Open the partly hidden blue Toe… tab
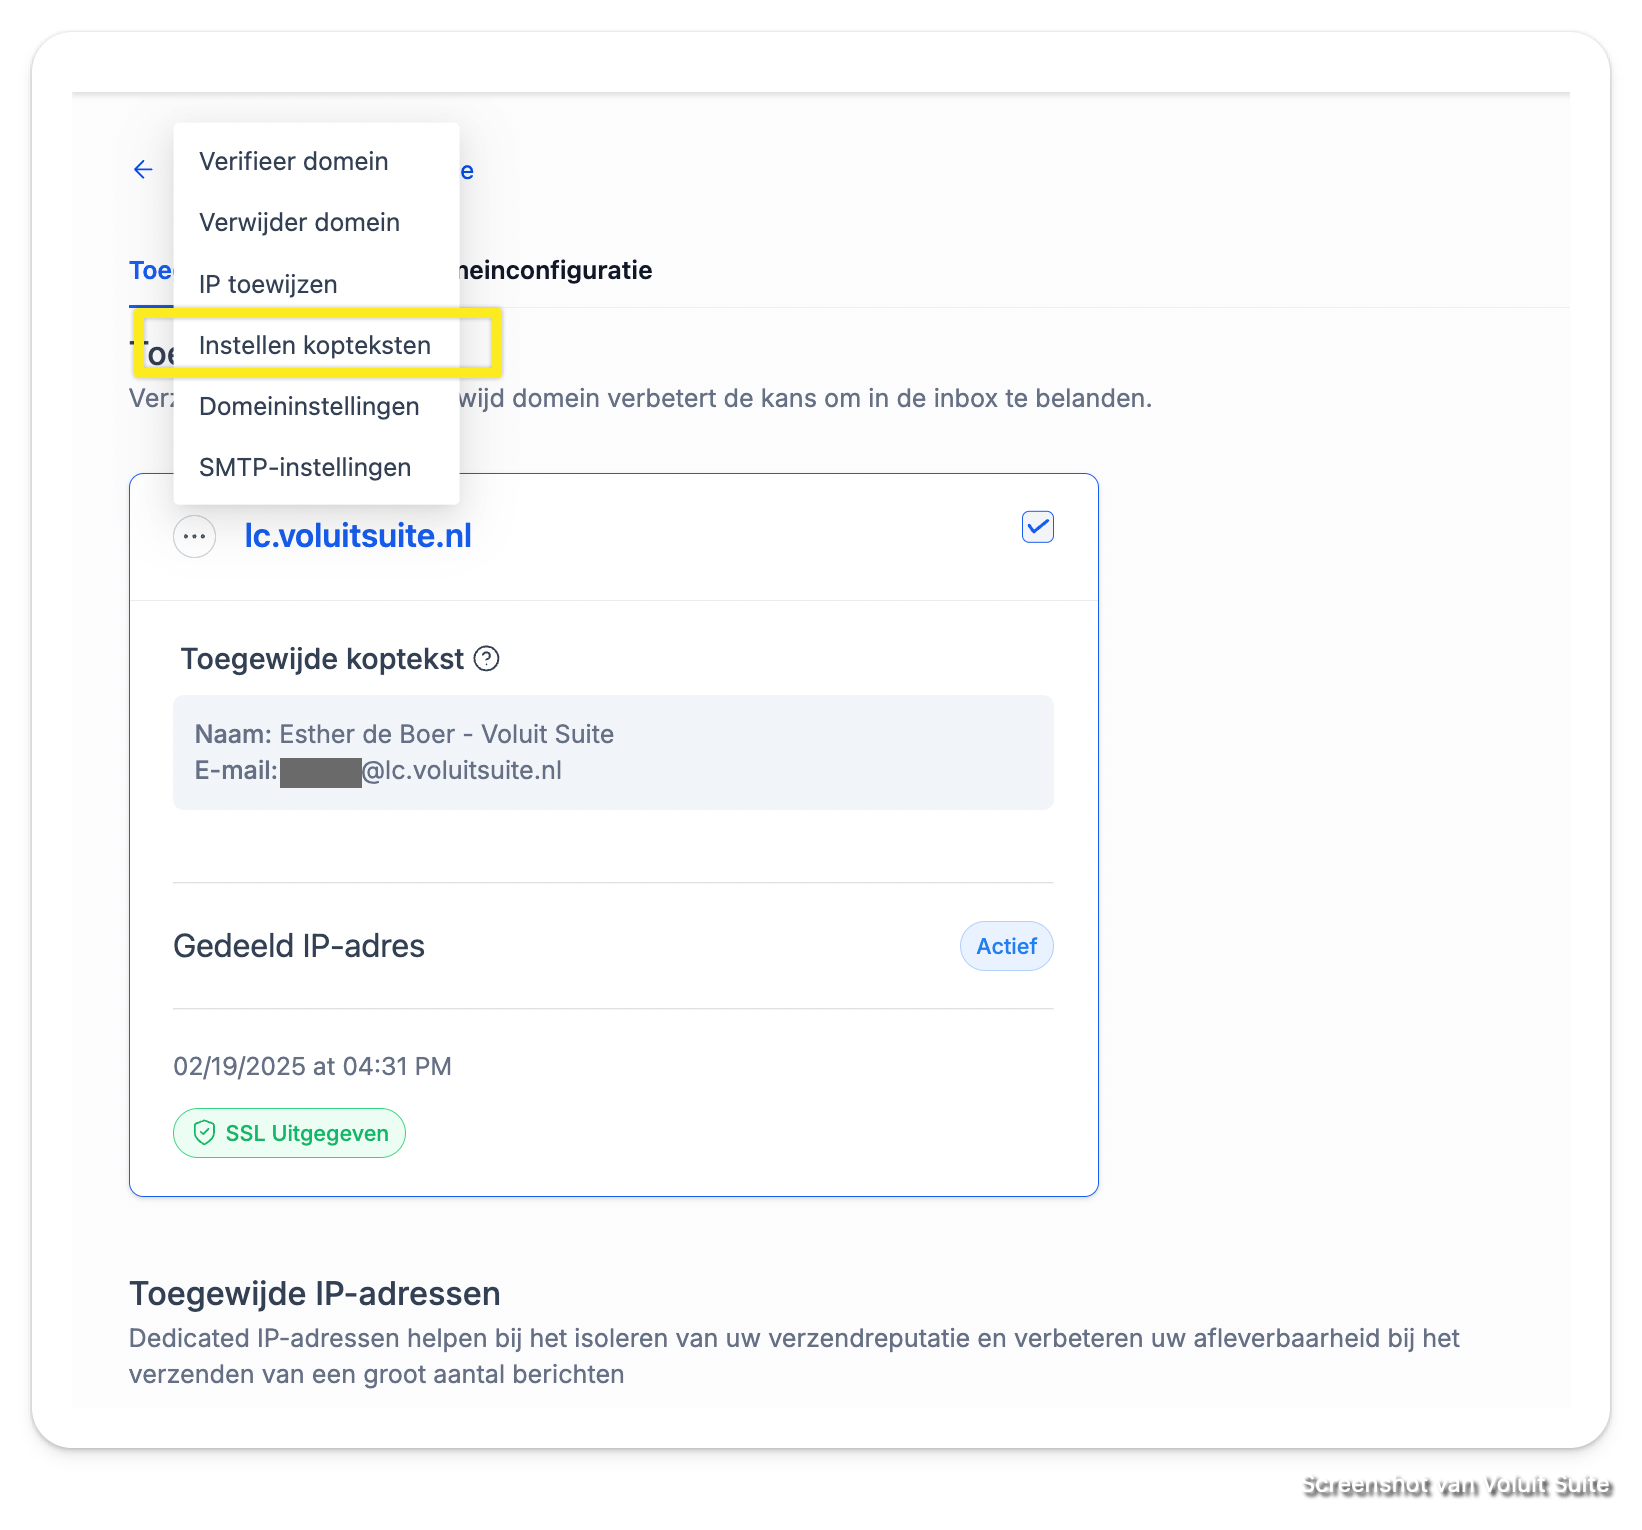Image resolution: width=1642 pixels, height=1530 pixels. [151, 270]
